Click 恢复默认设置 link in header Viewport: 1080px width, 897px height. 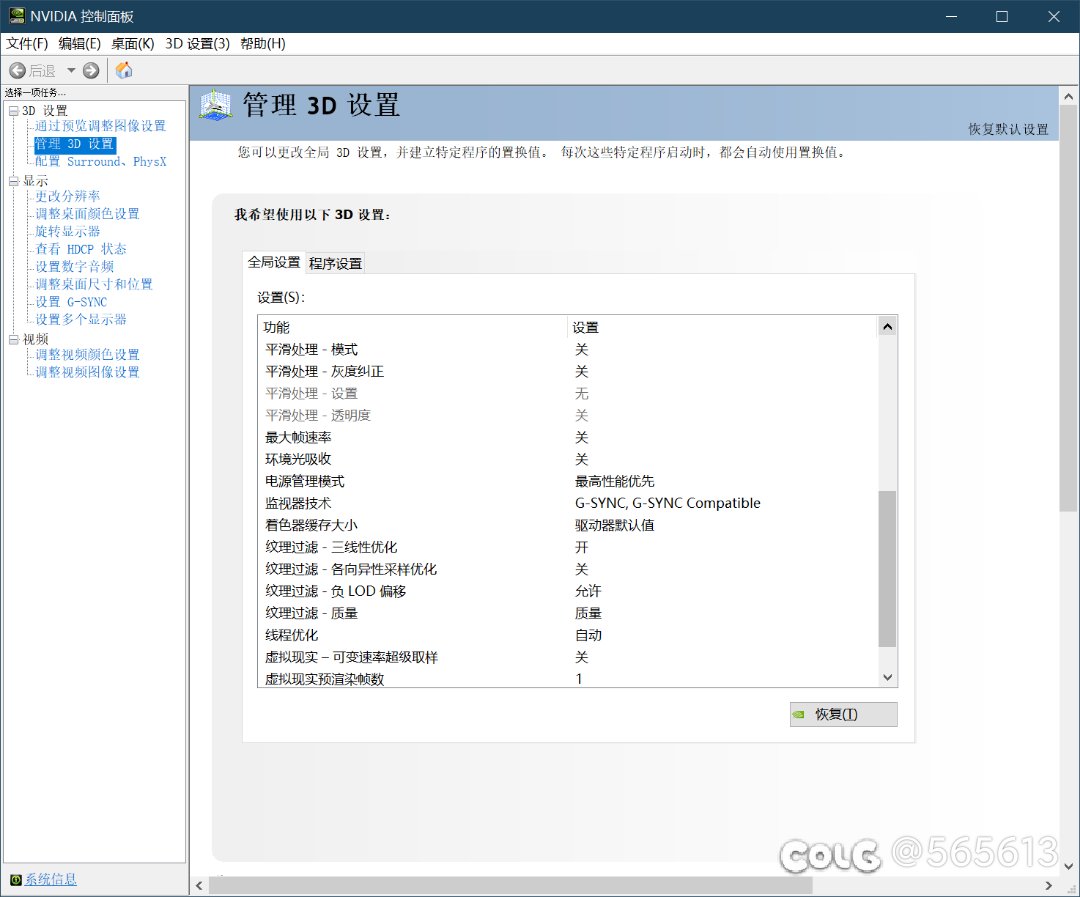click(1008, 129)
